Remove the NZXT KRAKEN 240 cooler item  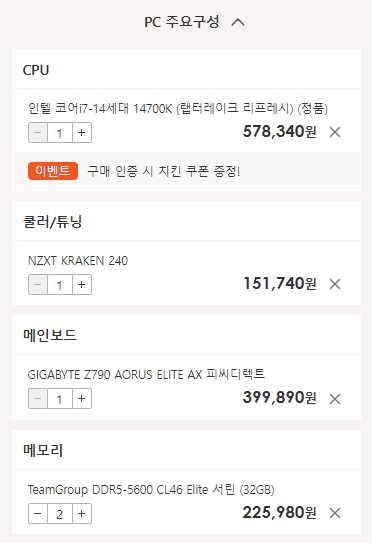click(x=335, y=284)
